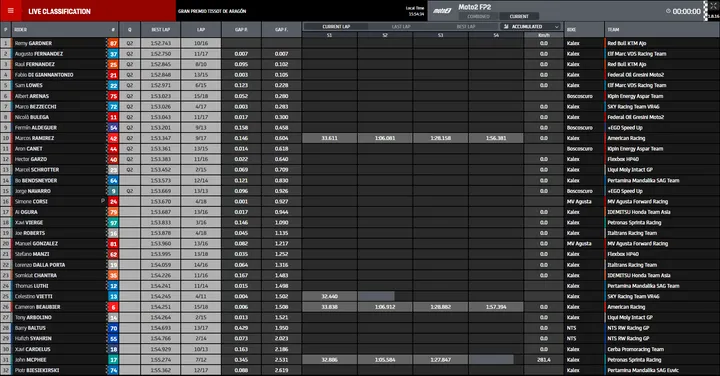720x376 pixels.
Task: Click Bo Bendsneyder's number 64 badge
Action: pos(113,181)
